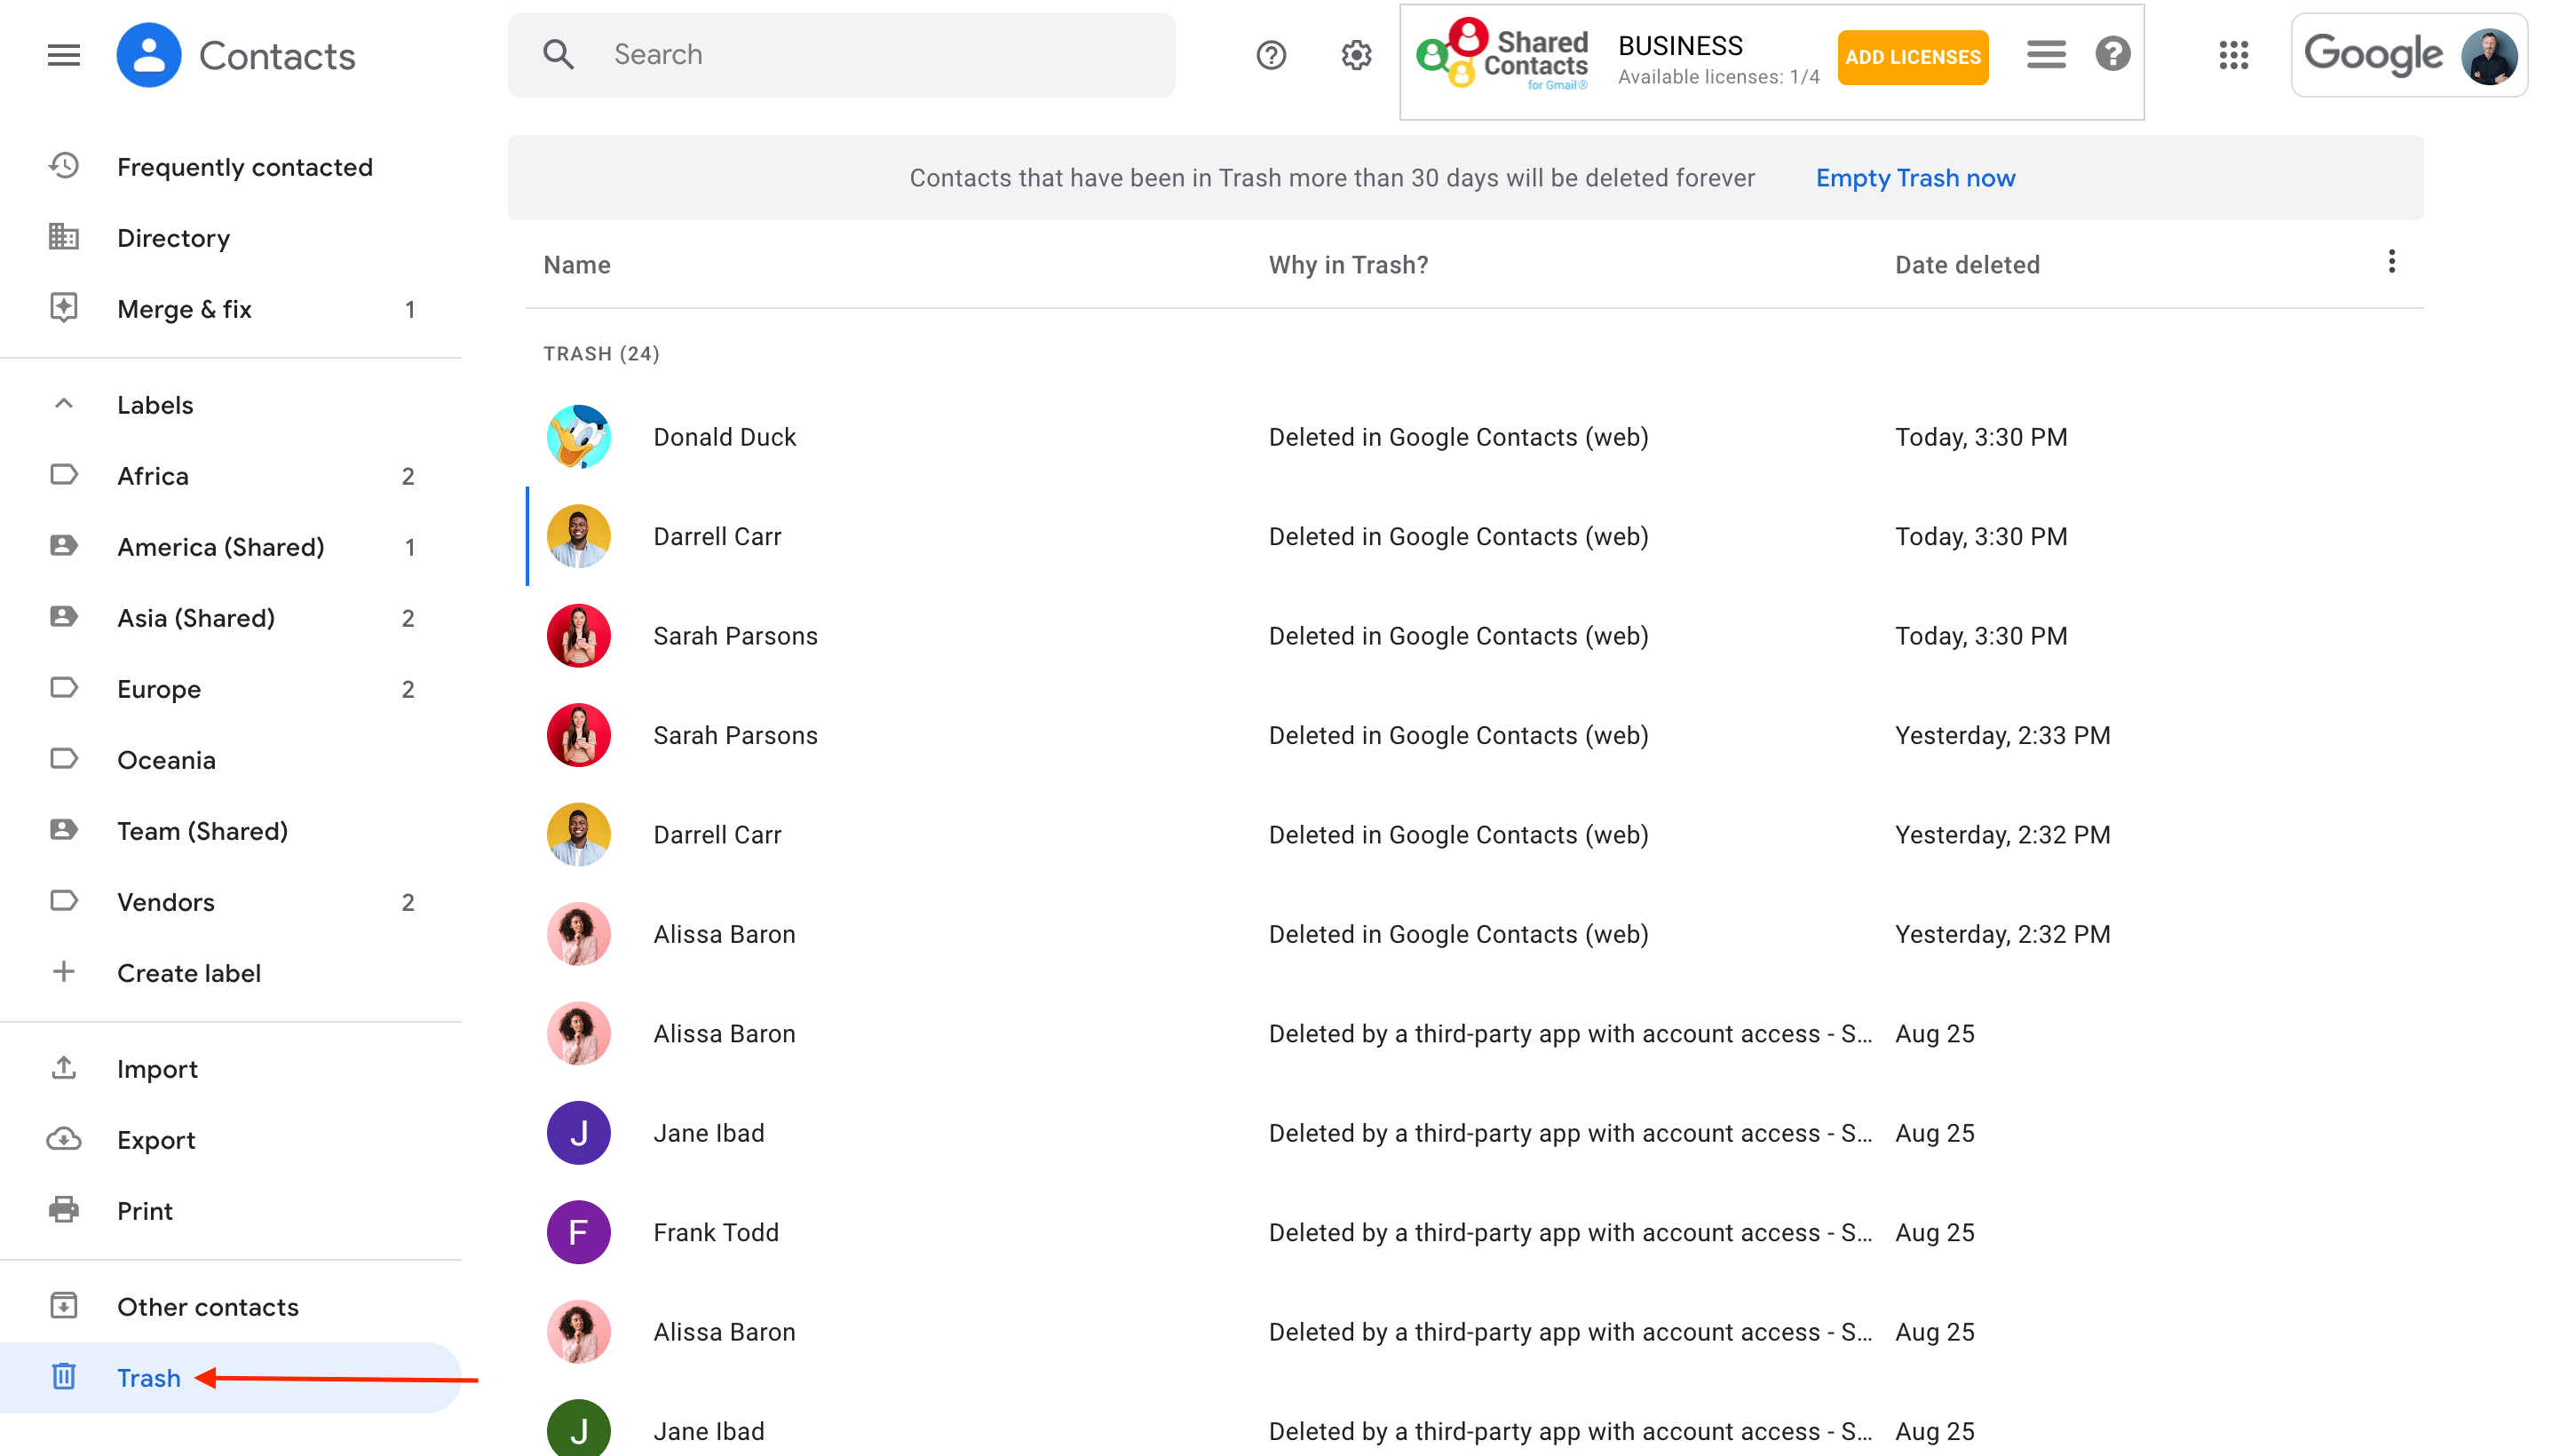2552x1456 pixels.
Task: Click the ADD LICENSES button
Action: tap(1911, 57)
